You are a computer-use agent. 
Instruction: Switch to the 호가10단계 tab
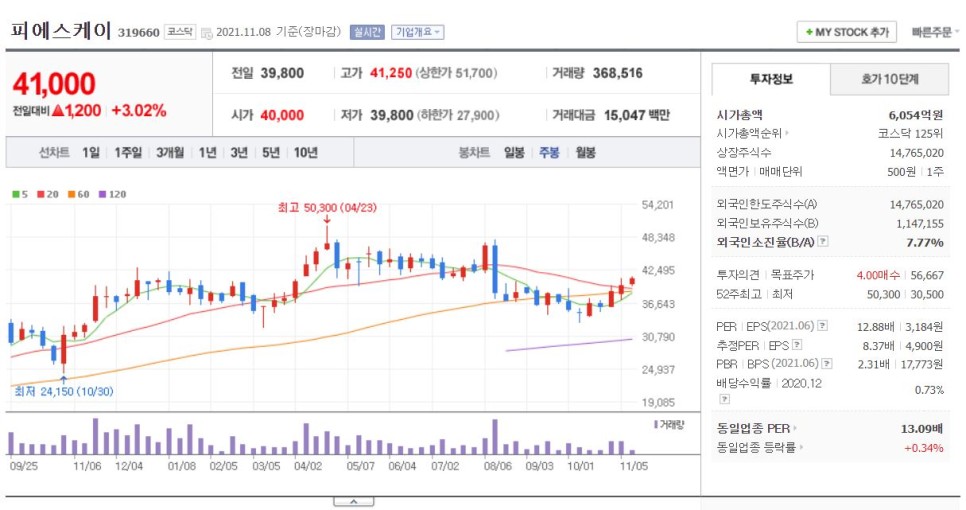click(890, 79)
